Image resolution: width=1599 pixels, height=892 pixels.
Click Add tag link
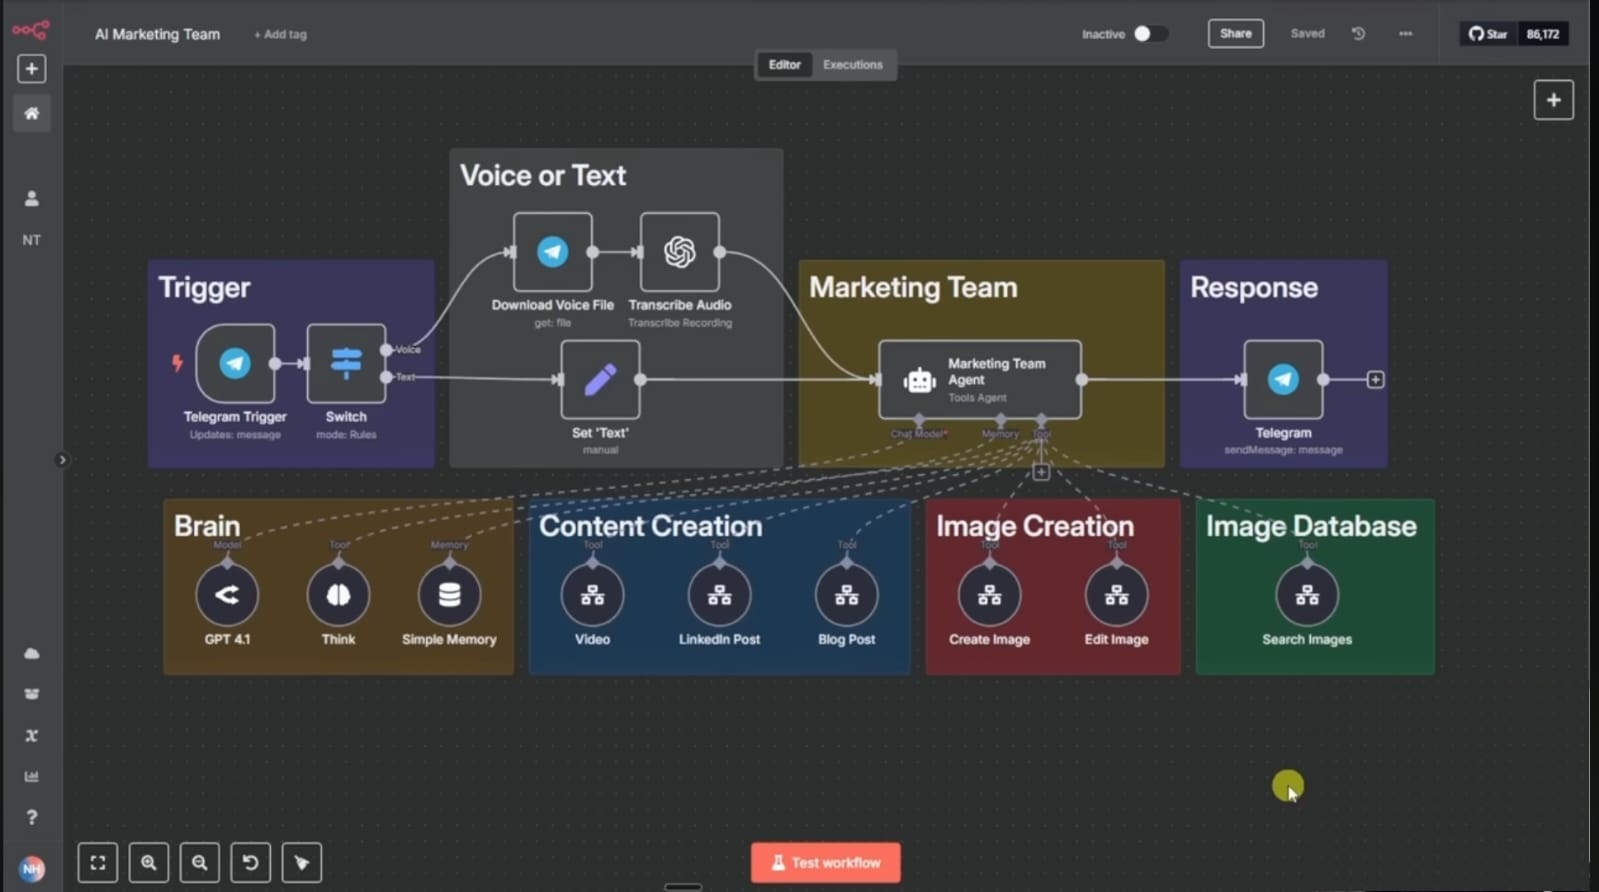point(280,34)
